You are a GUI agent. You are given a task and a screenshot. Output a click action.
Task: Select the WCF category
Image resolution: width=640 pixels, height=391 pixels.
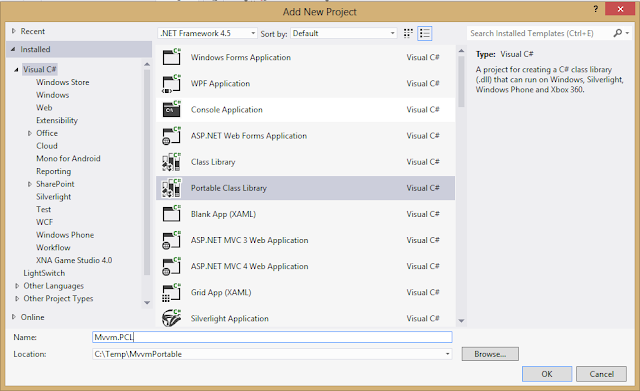(x=44, y=222)
